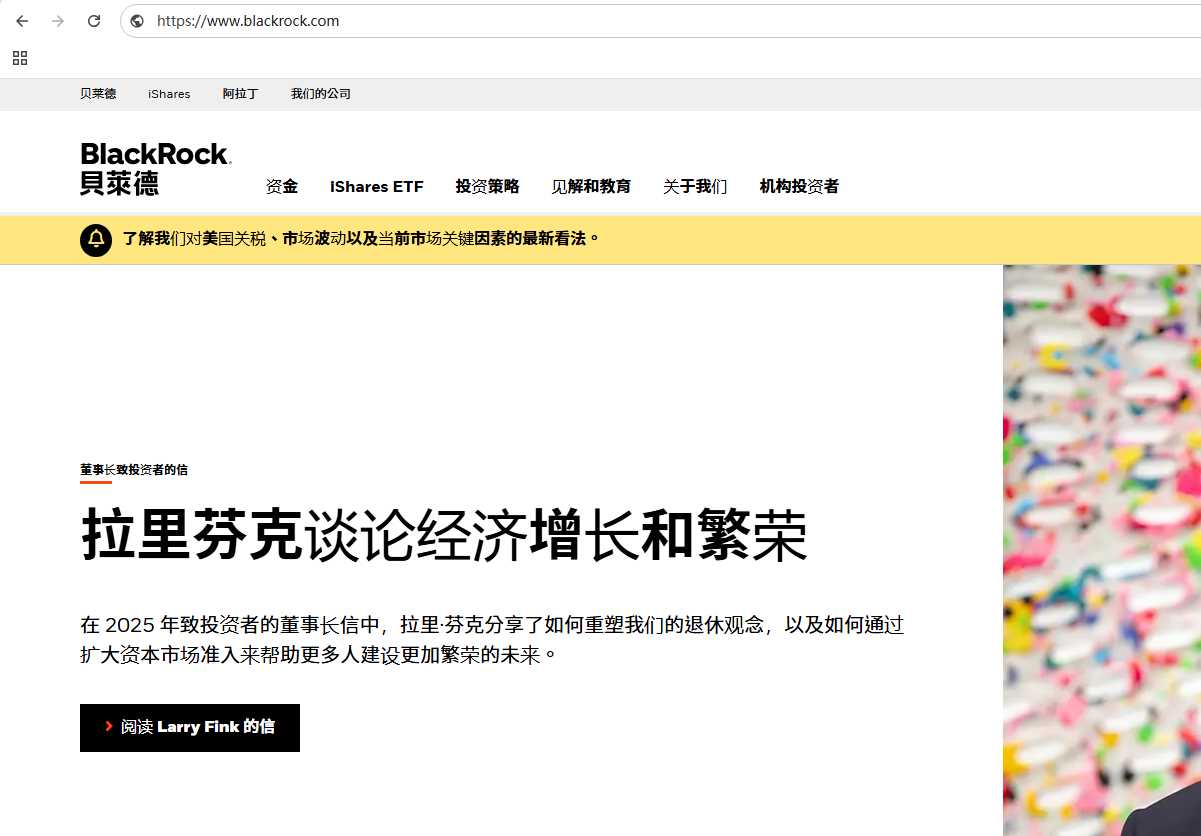Click the 阅读 Larry Fink 的信 button
The height and width of the screenshot is (836, 1201).
(x=190, y=728)
